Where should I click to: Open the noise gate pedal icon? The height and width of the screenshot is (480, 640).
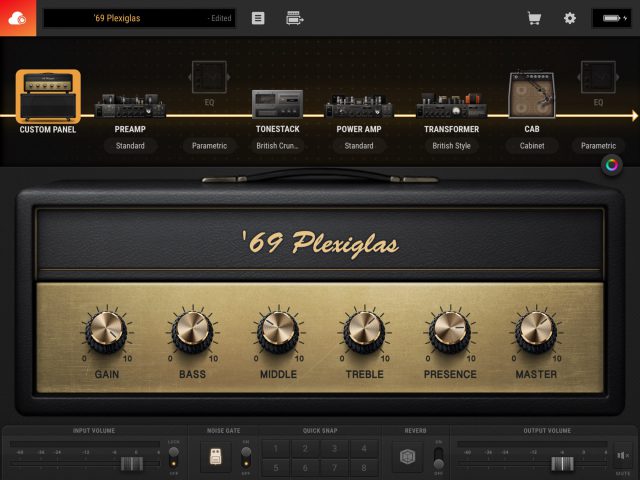(216, 457)
